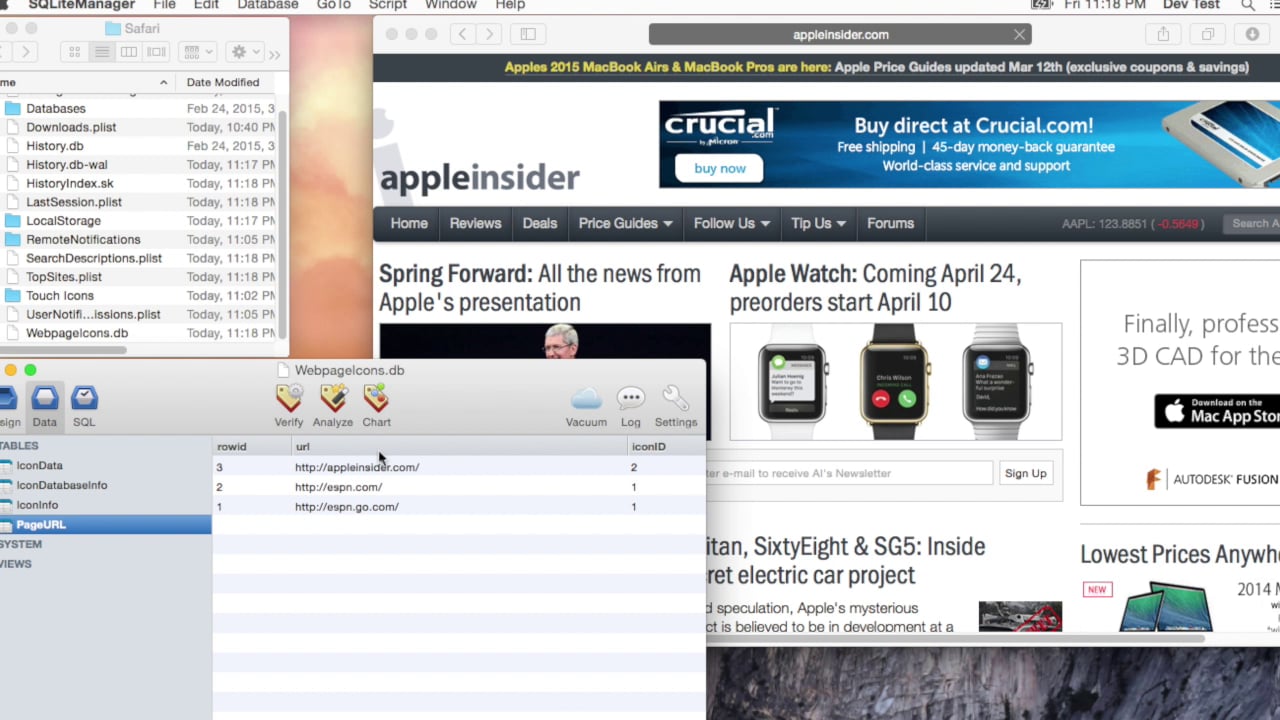Open the File menu
The image size is (1280, 720).
(165, 5)
